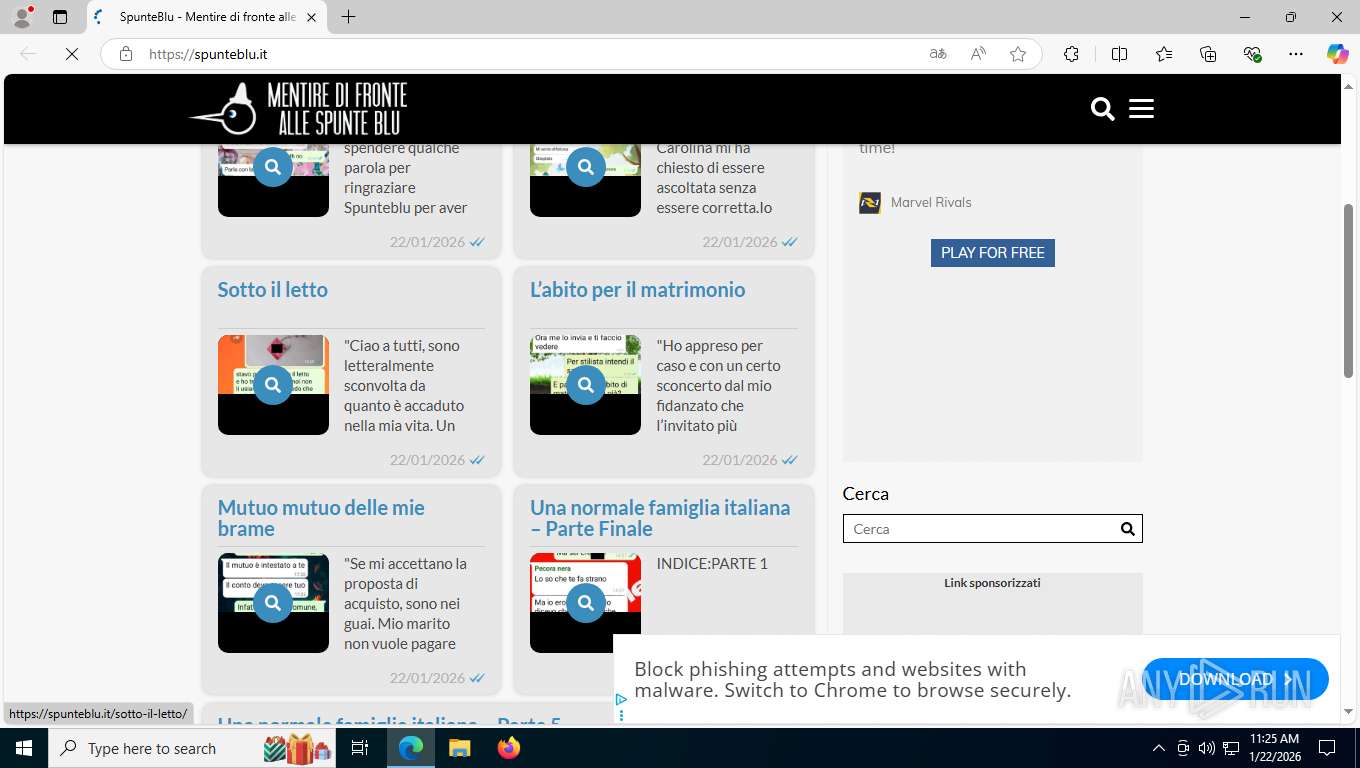This screenshot has width=1360, height=768.
Task: Submit search with the Cerca magnifier icon
Action: point(1127,529)
